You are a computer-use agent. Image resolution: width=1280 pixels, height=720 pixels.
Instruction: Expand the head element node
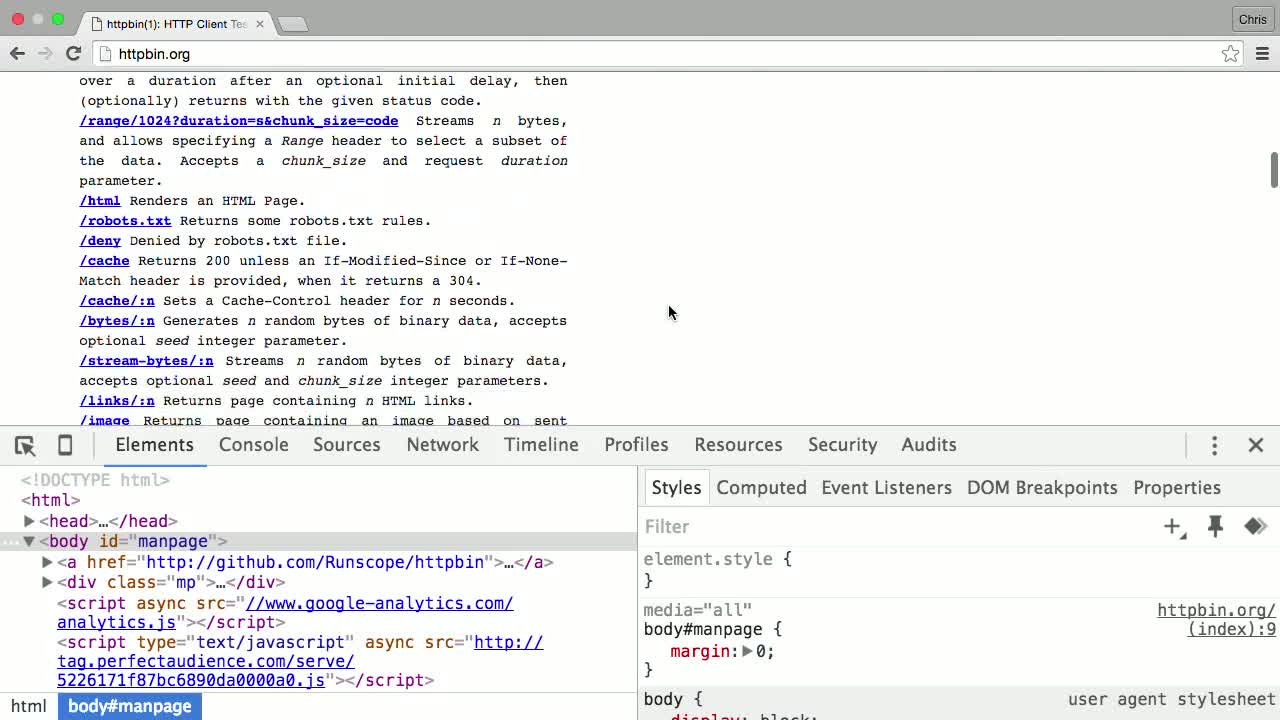click(x=29, y=520)
